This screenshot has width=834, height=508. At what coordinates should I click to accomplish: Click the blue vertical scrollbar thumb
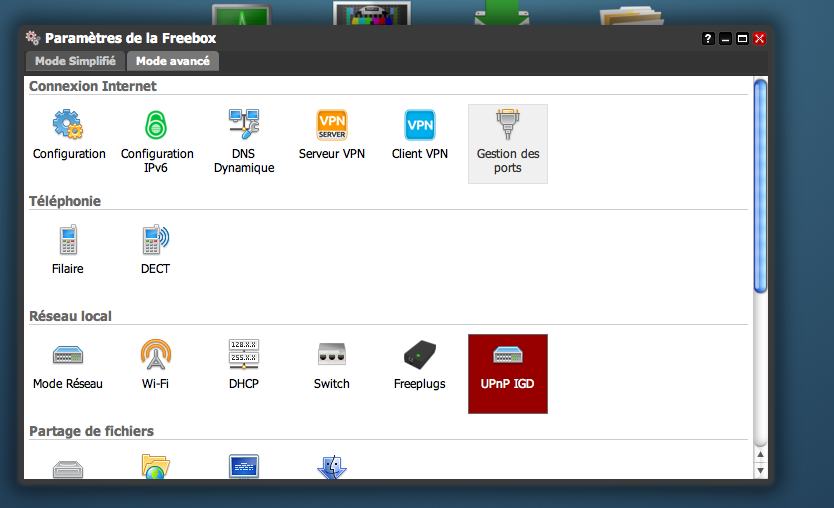tap(761, 186)
